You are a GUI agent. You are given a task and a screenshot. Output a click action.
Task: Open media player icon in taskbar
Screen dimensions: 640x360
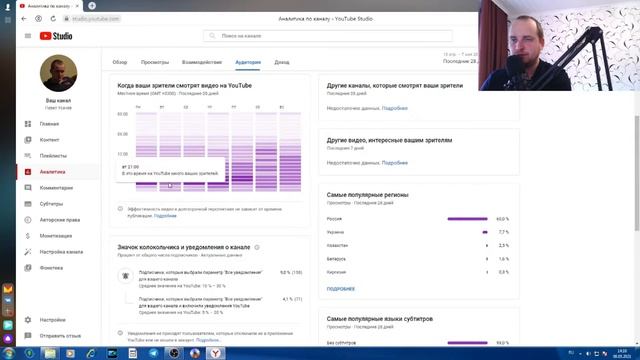tap(71, 353)
